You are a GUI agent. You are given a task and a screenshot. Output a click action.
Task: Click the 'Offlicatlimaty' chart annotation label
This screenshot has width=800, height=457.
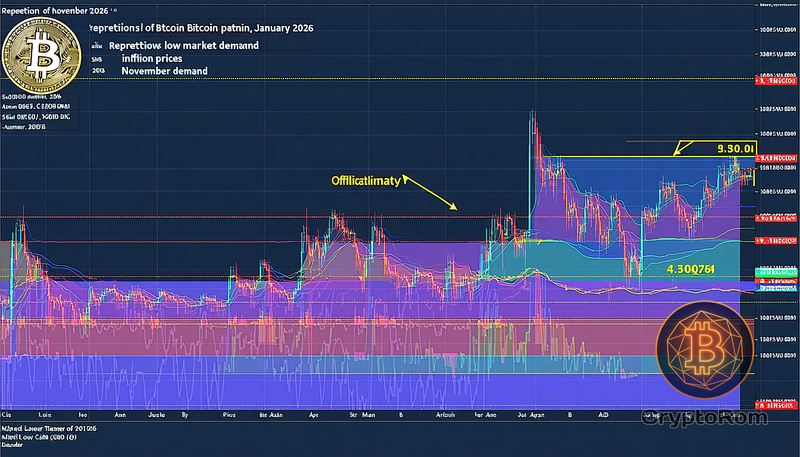point(366,181)
